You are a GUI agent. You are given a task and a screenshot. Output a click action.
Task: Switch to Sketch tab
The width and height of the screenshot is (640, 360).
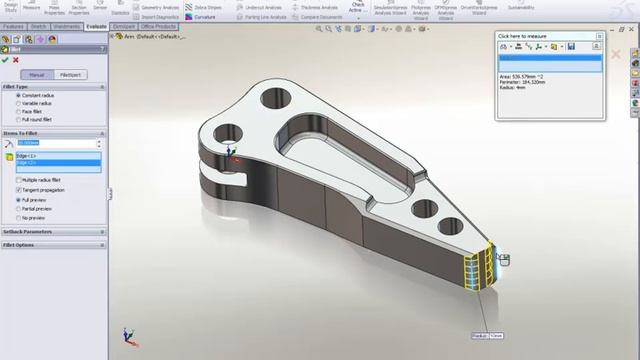pyautogui.click(x=38, y=27)
